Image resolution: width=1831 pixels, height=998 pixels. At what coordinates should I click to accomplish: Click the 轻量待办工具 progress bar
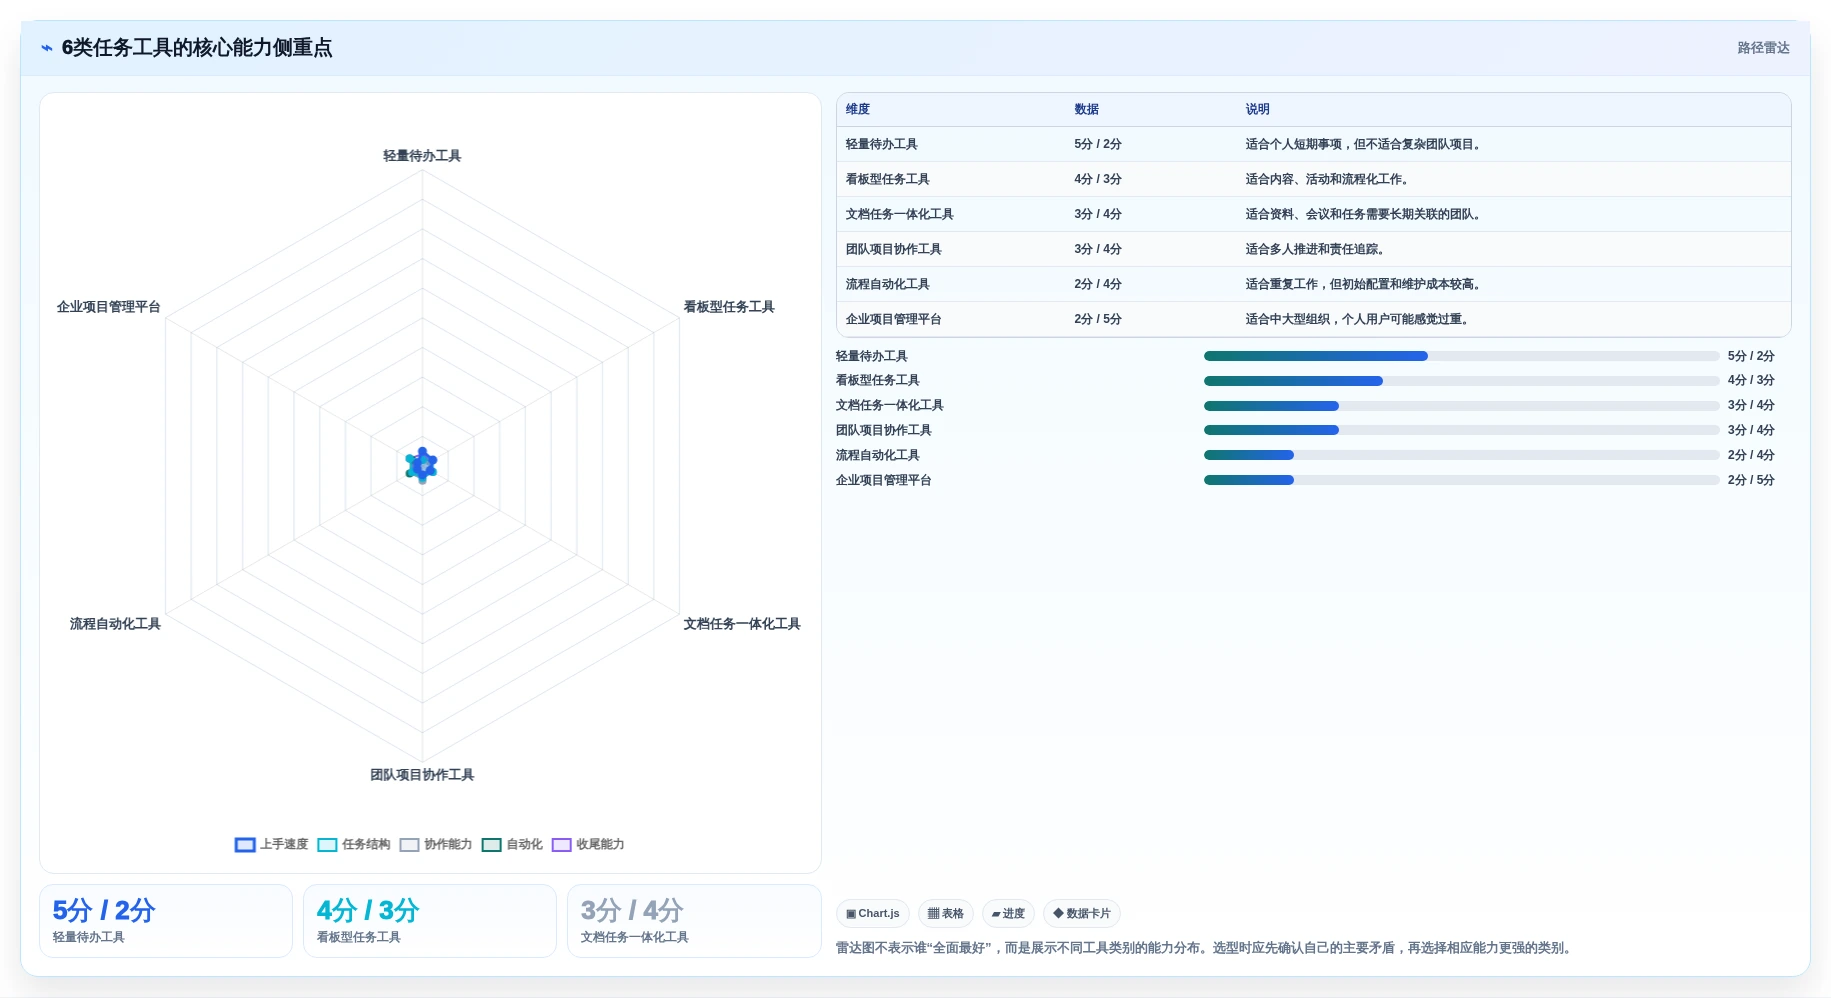click(1462, 356)
